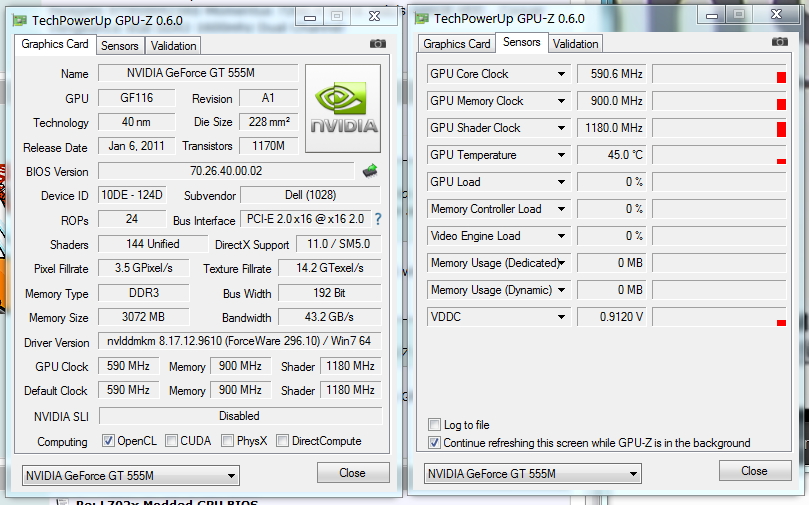Click the Texture Fillrate value 14.2 GTexel/s
This screenshot has width=809, height=505.
[x=329, y=268]
